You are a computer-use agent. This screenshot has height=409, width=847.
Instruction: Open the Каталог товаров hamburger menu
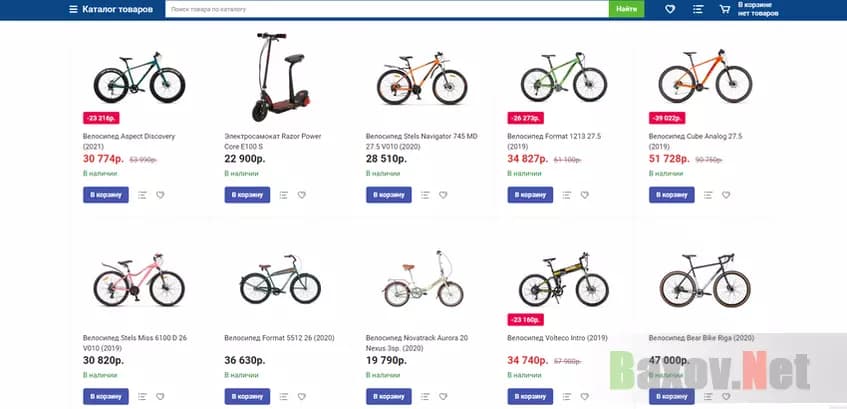click(73, 9)
